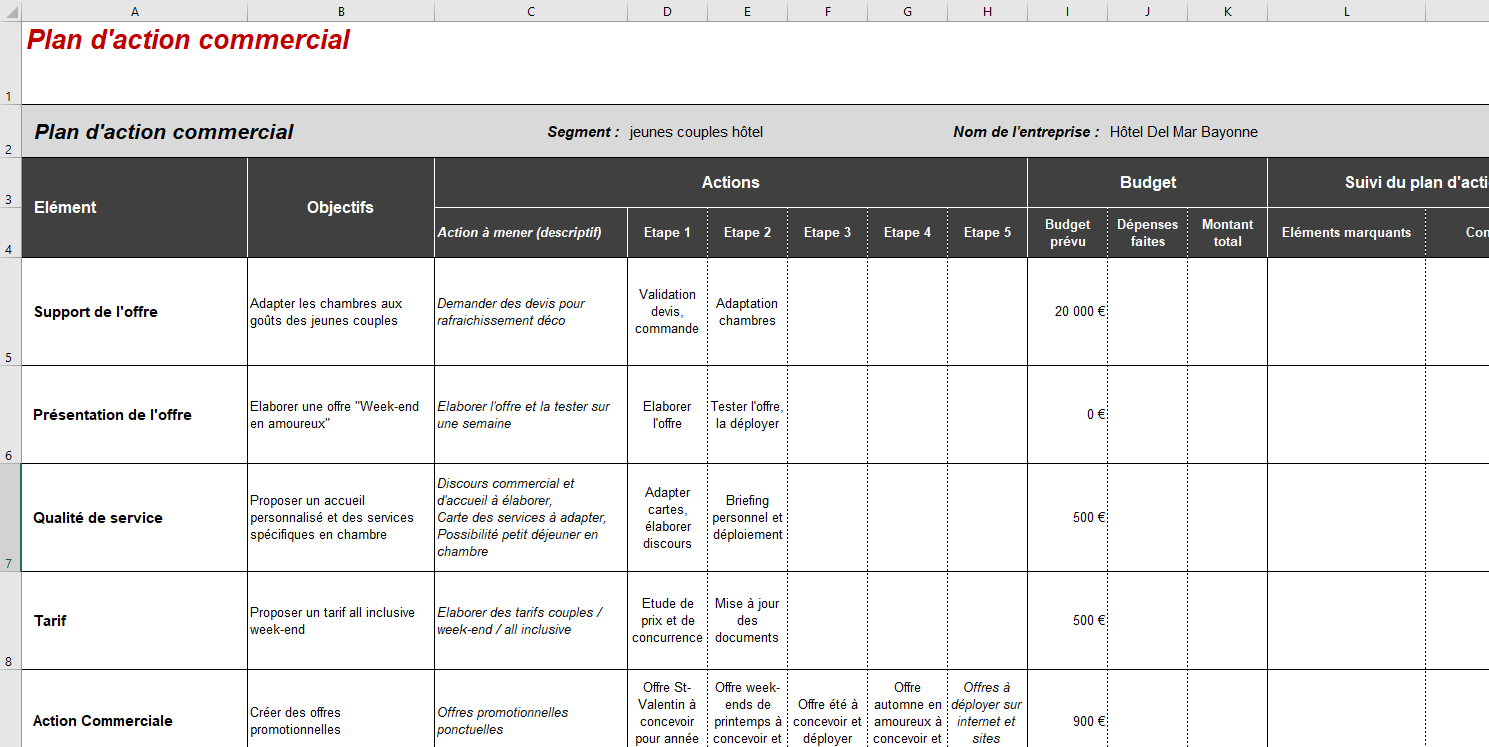Select 'Discours commercial et d'accueil' action cell
Image resolution: width=1489 pixels, height=747 pixels.
pos(531,517)
